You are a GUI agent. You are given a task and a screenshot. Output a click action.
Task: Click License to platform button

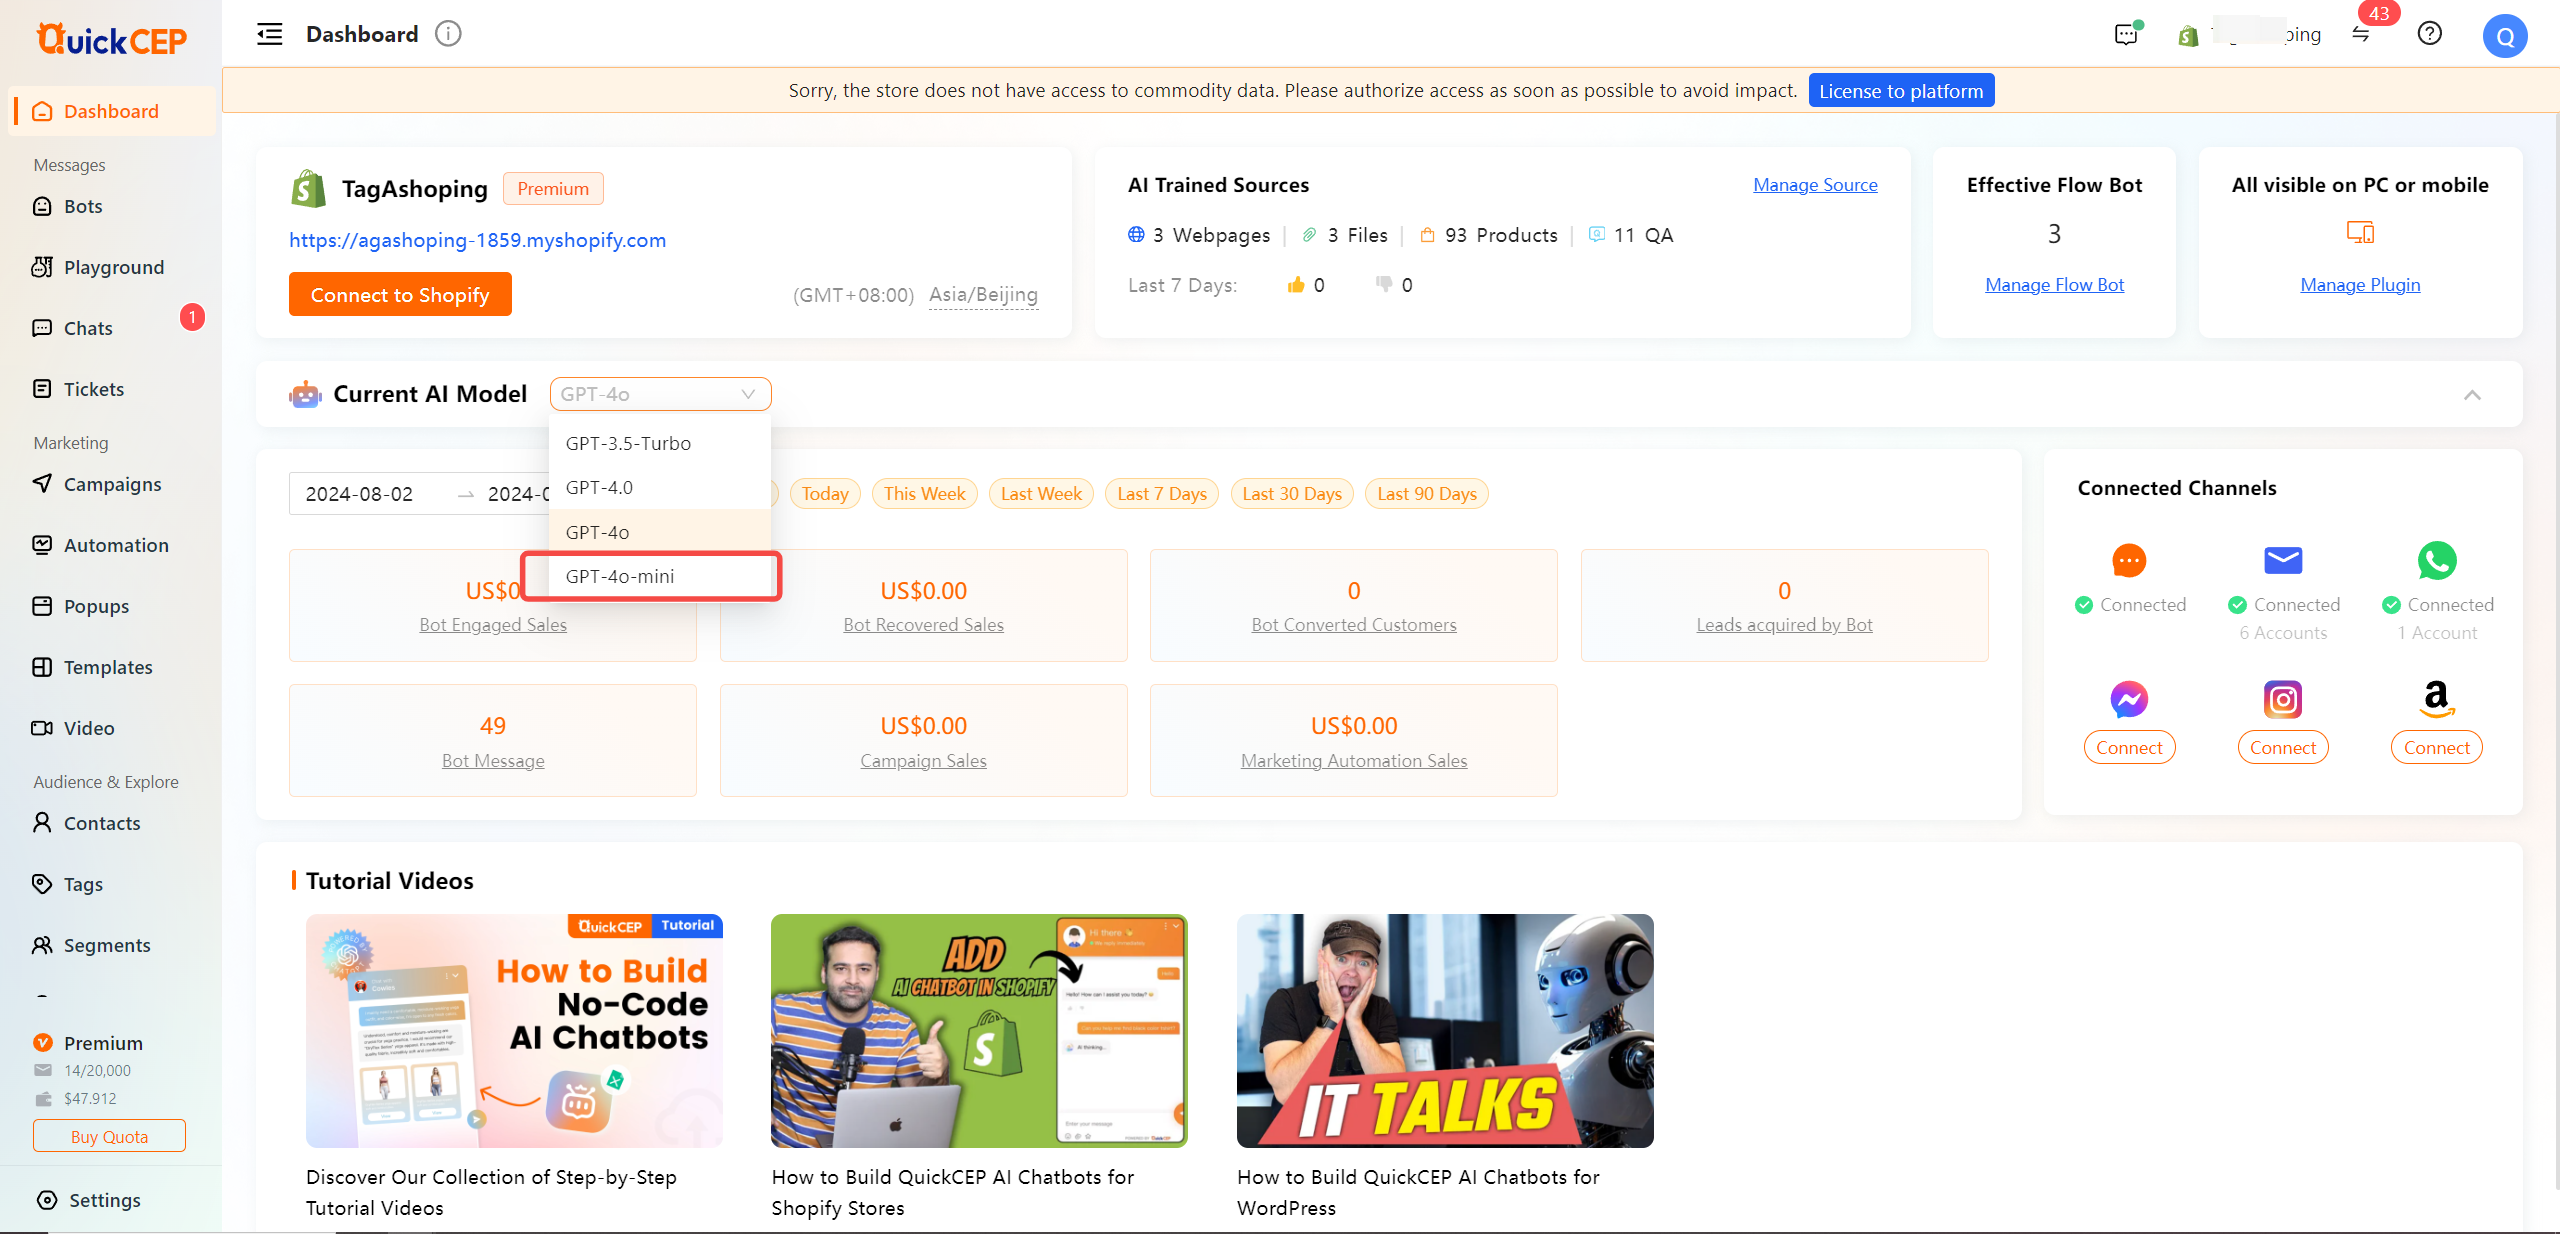(1901, 90)
